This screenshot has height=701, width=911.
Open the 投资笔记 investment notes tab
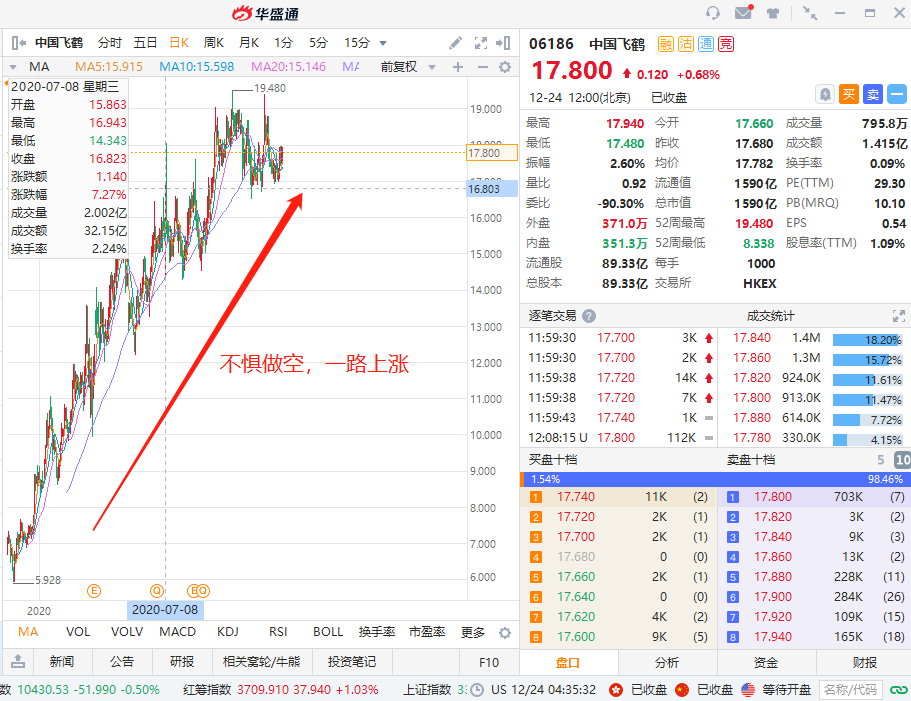(352, 662)
